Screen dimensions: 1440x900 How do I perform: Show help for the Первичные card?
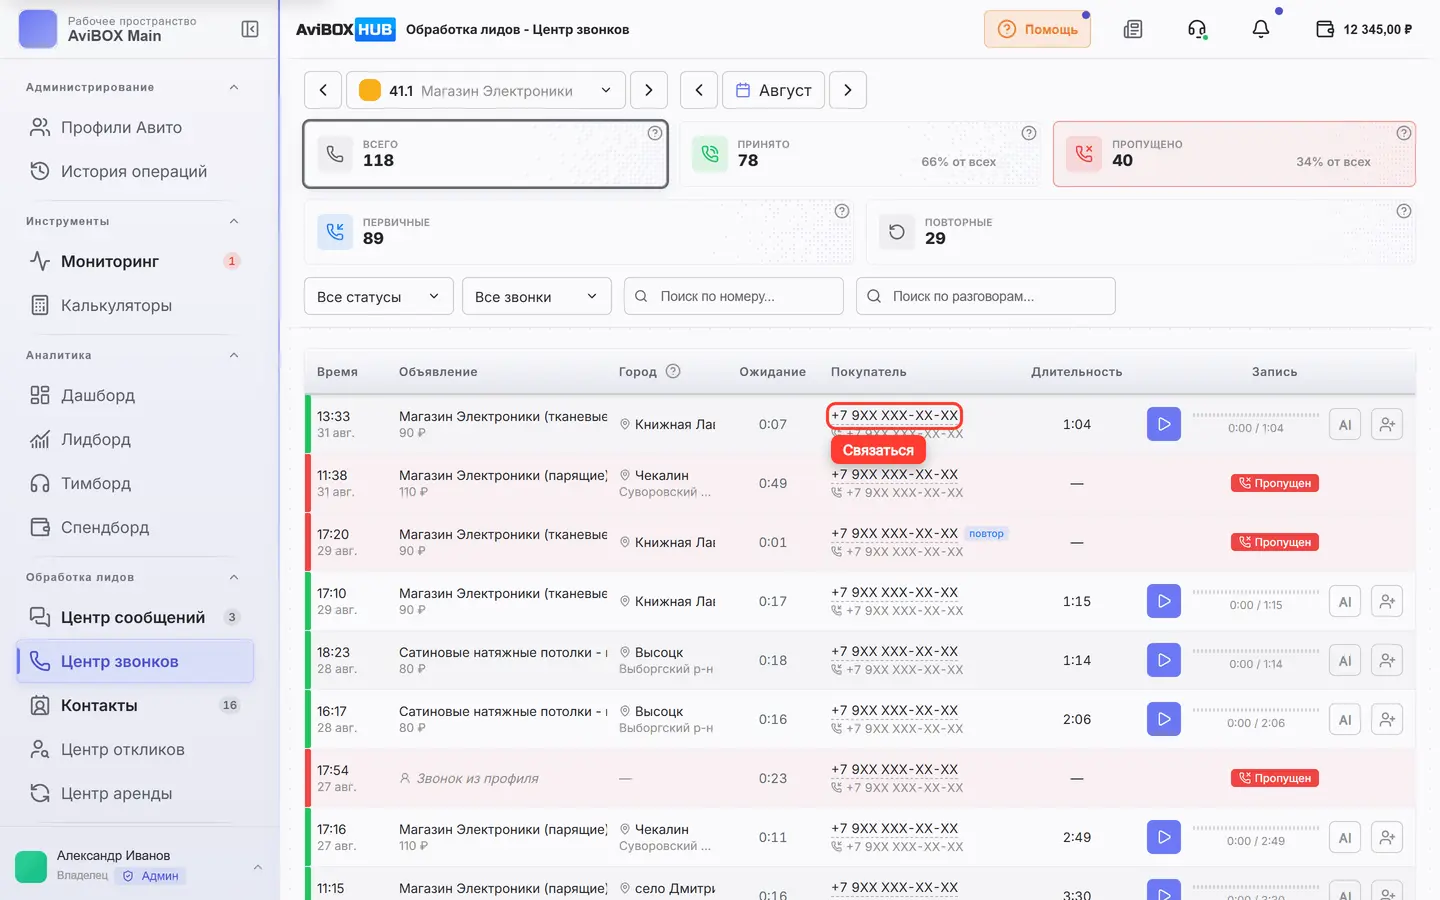click(842, 211)
